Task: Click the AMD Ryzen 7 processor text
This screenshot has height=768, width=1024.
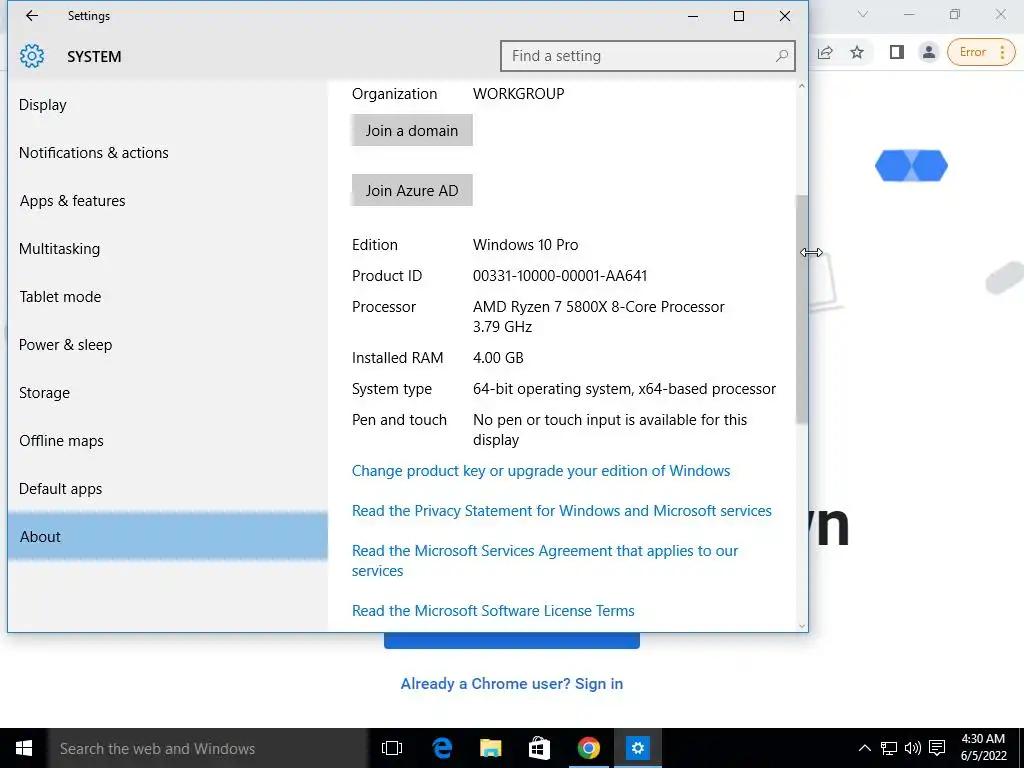Action: pos(598,316)
